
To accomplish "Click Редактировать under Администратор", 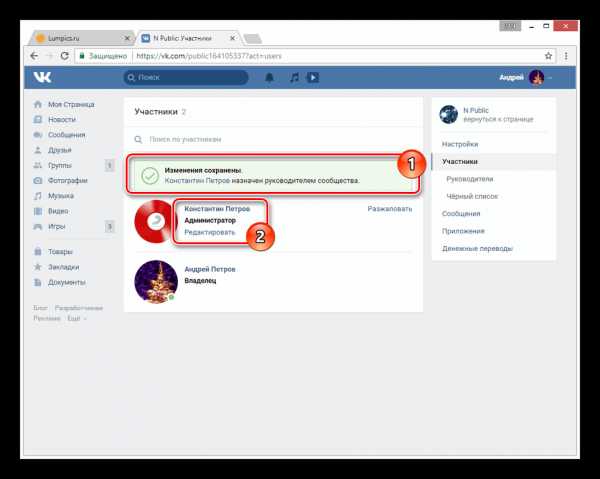I will 209,232.
